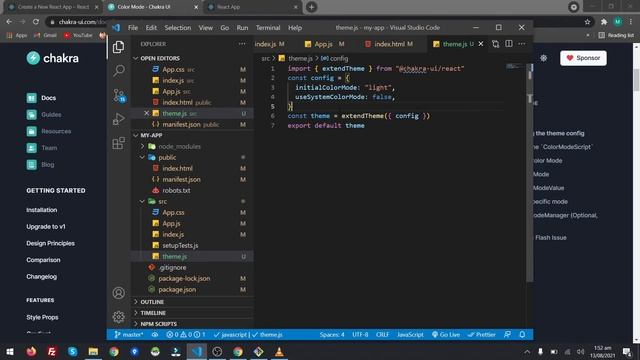Open a new Chrome tab

point(311,7)
